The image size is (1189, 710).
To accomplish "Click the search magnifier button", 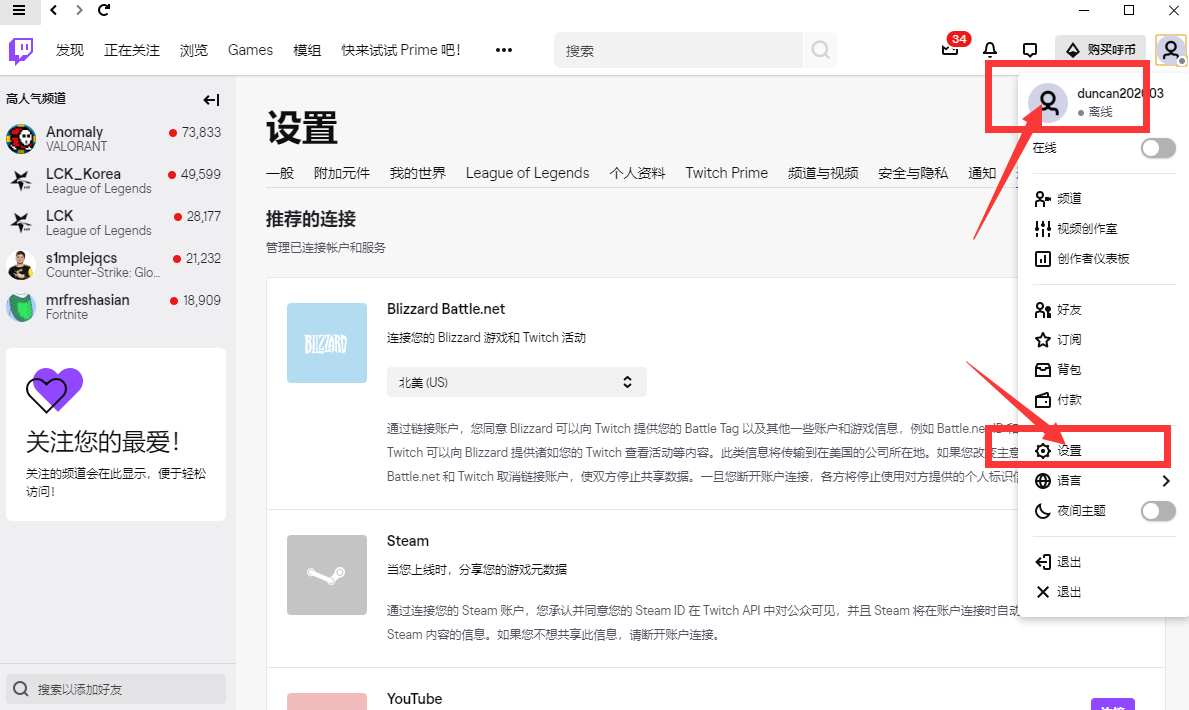I will [x=820, y=50].
